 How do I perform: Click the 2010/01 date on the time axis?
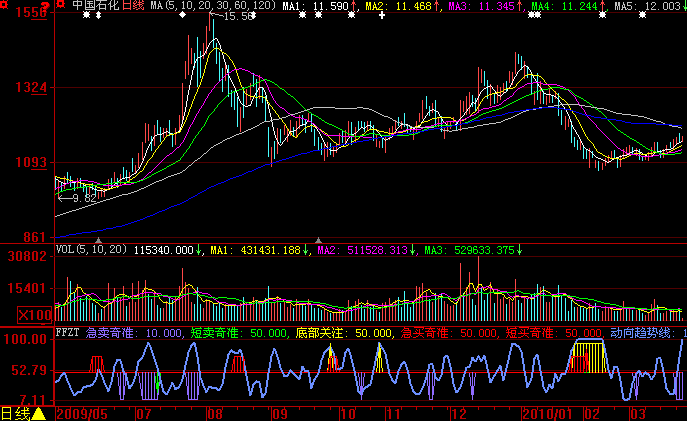(547, 412)
